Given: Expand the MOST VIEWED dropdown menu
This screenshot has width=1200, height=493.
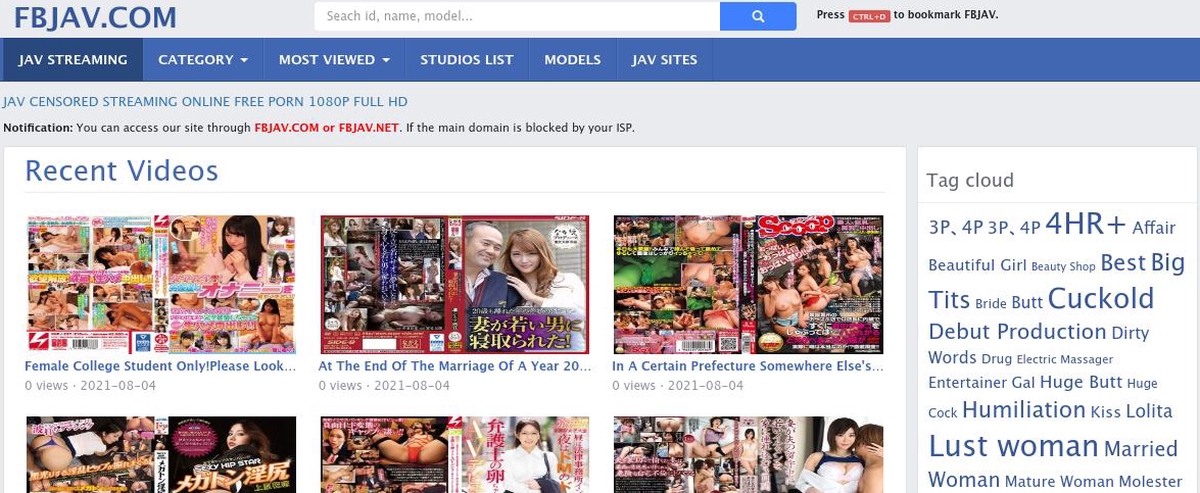Looking at the screenshot, I should [334, 60].
